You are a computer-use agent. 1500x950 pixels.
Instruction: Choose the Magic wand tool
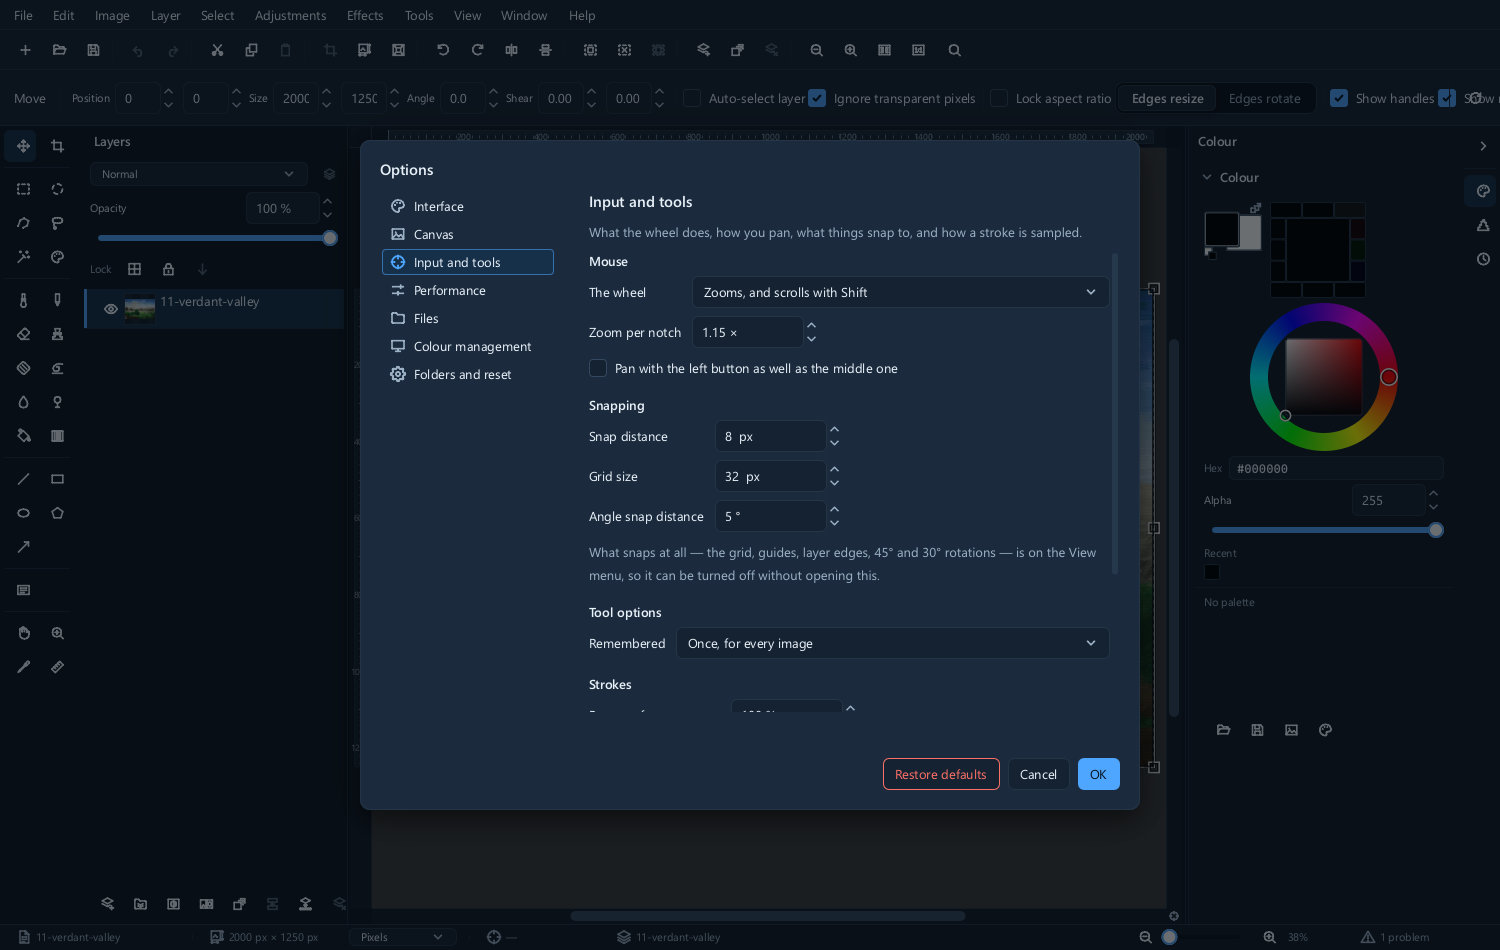23,257
